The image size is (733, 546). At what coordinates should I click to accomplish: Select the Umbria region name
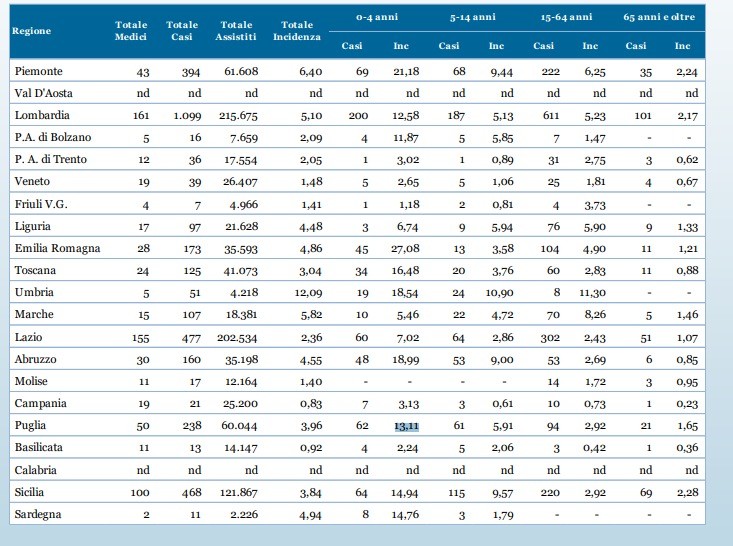click(34, 292)
